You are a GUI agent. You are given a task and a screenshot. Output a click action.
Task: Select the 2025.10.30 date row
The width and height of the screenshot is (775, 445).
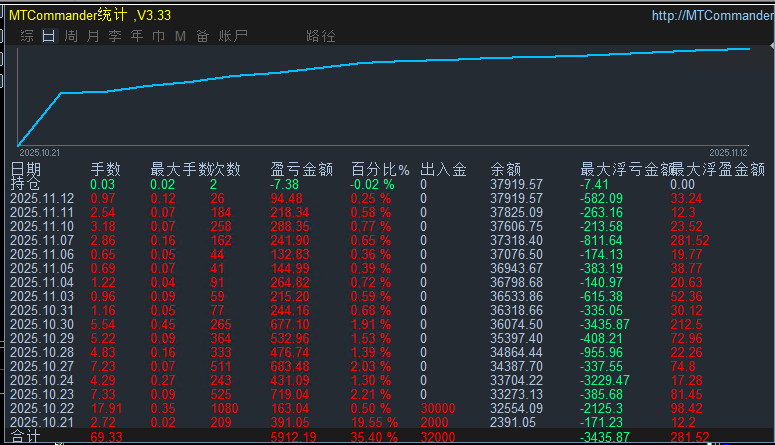[42, 324]
